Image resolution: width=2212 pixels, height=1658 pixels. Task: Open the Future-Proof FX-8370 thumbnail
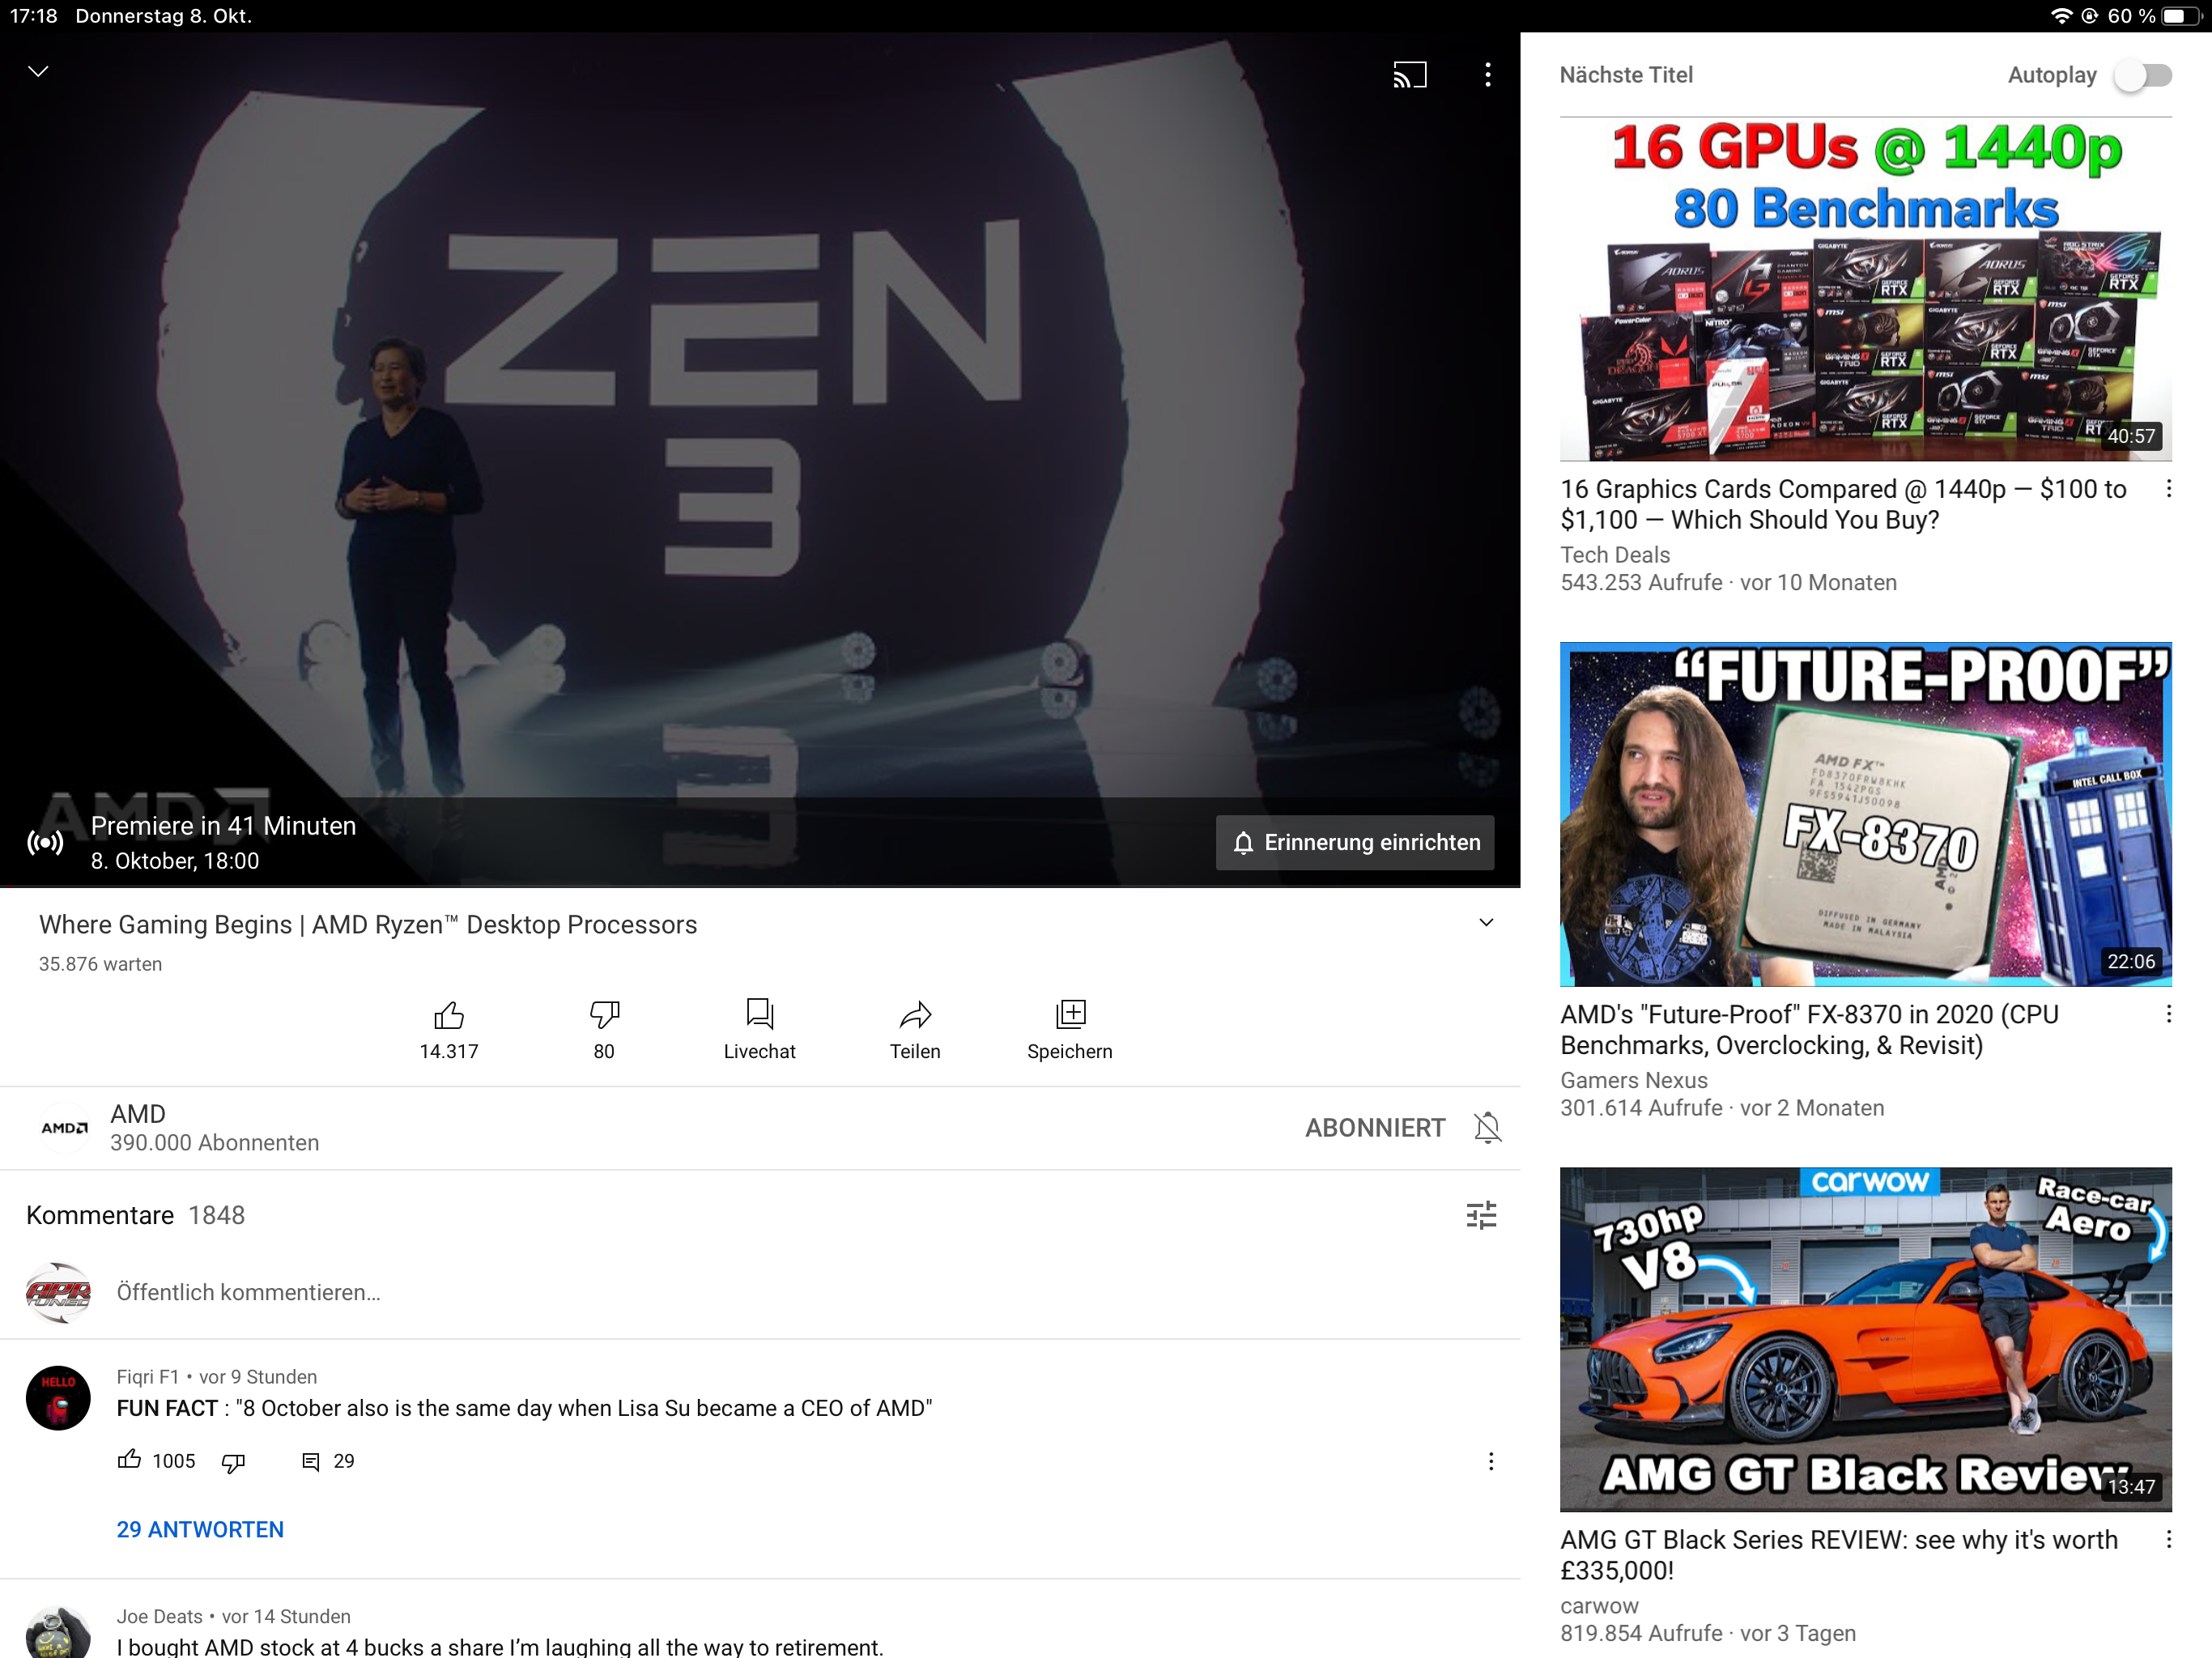pos(1865,814)
